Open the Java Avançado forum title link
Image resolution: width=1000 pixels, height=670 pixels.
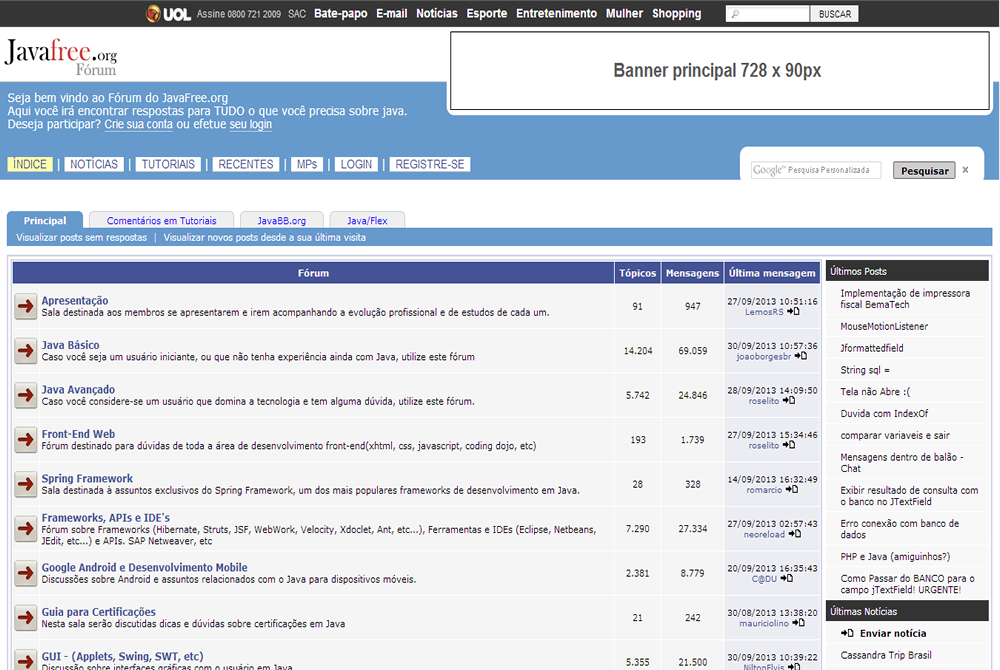click(78, 390)
